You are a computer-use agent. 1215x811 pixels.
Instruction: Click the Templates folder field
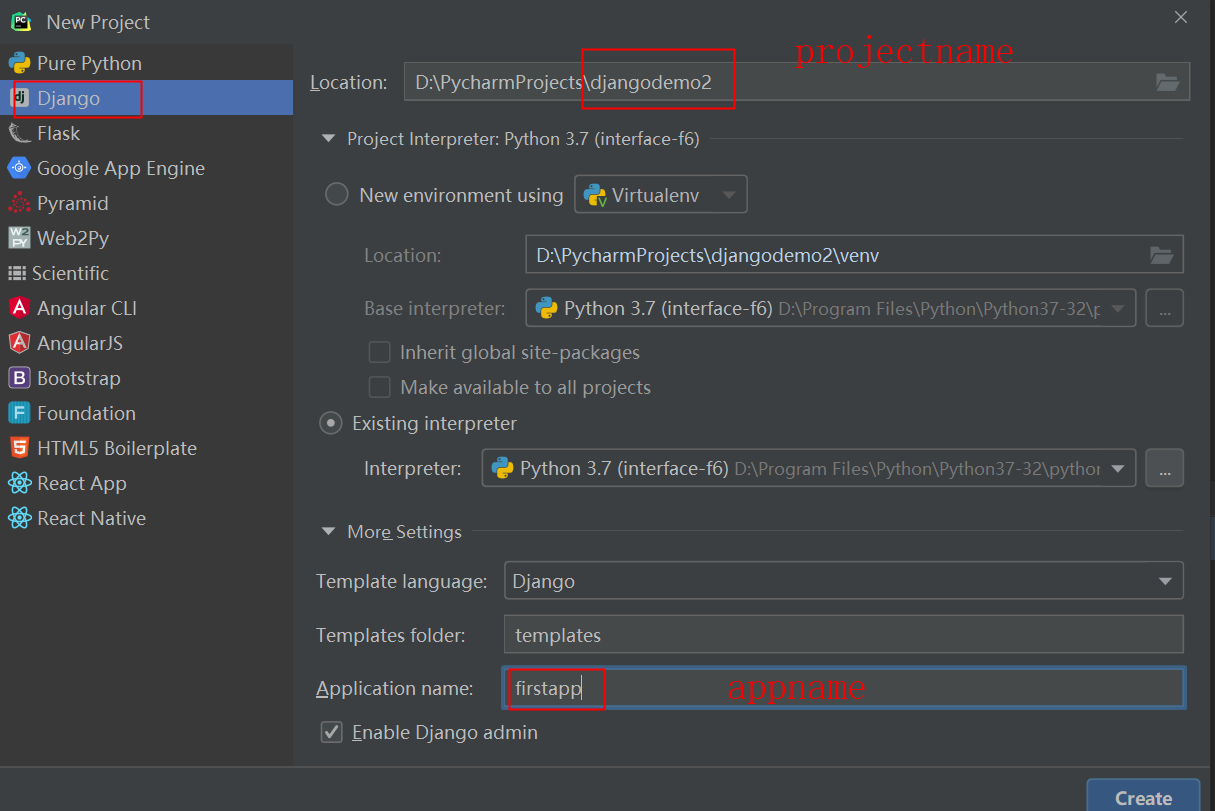[844, 635]
